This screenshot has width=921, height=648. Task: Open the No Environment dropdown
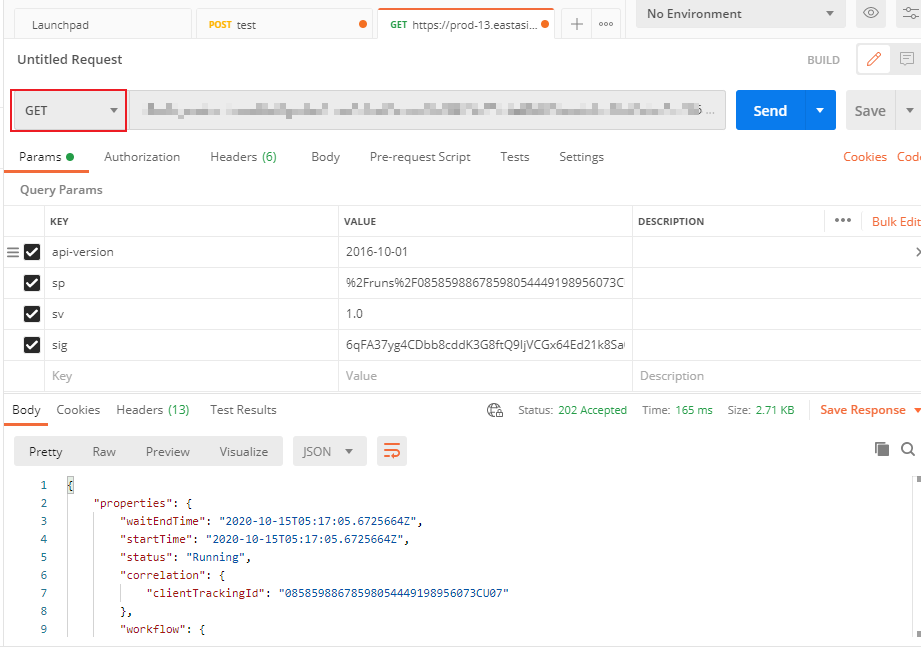tap(741, 14)
